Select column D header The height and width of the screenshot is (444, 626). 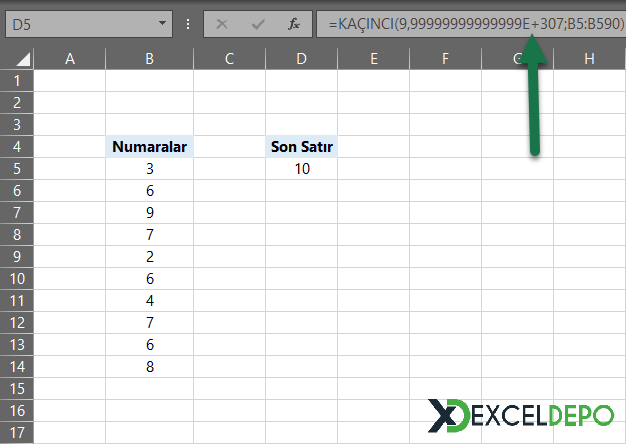point(301,59)
